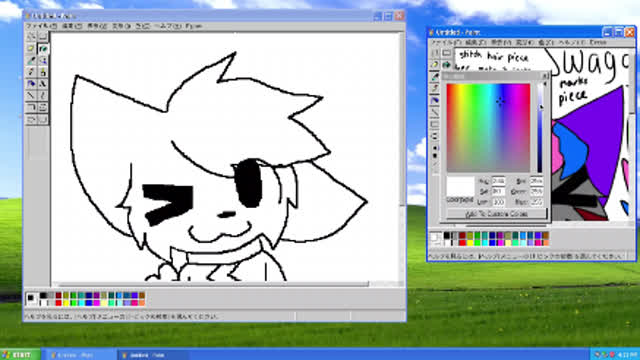Select Free-Form Select tool in right Paint window
Viewport: 640px width, 360px height.
tap(435, 53)
